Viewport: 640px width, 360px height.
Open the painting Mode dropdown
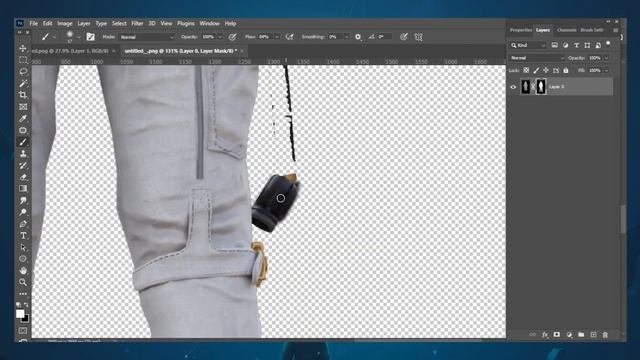click(147, 37)
